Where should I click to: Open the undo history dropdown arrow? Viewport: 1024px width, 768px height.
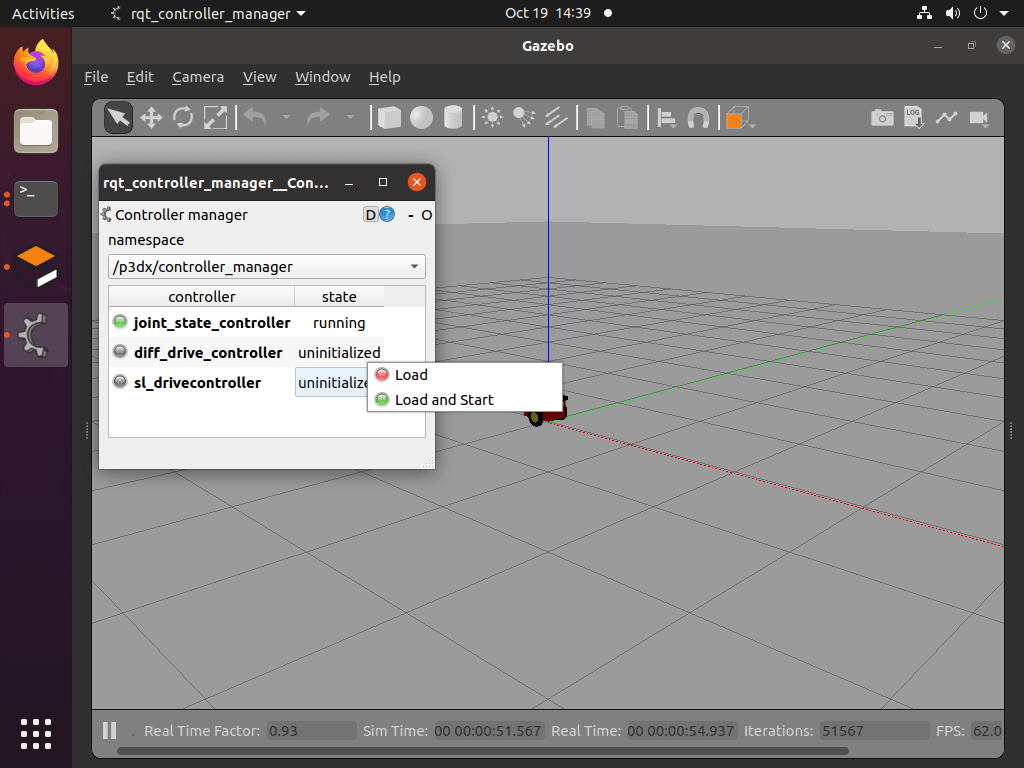coord(286,118)
